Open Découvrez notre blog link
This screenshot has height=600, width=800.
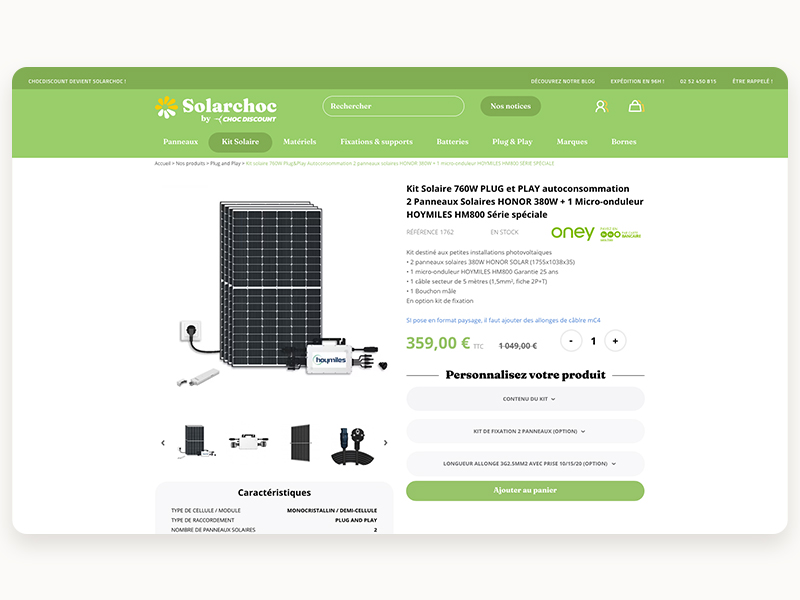(563, 81)
